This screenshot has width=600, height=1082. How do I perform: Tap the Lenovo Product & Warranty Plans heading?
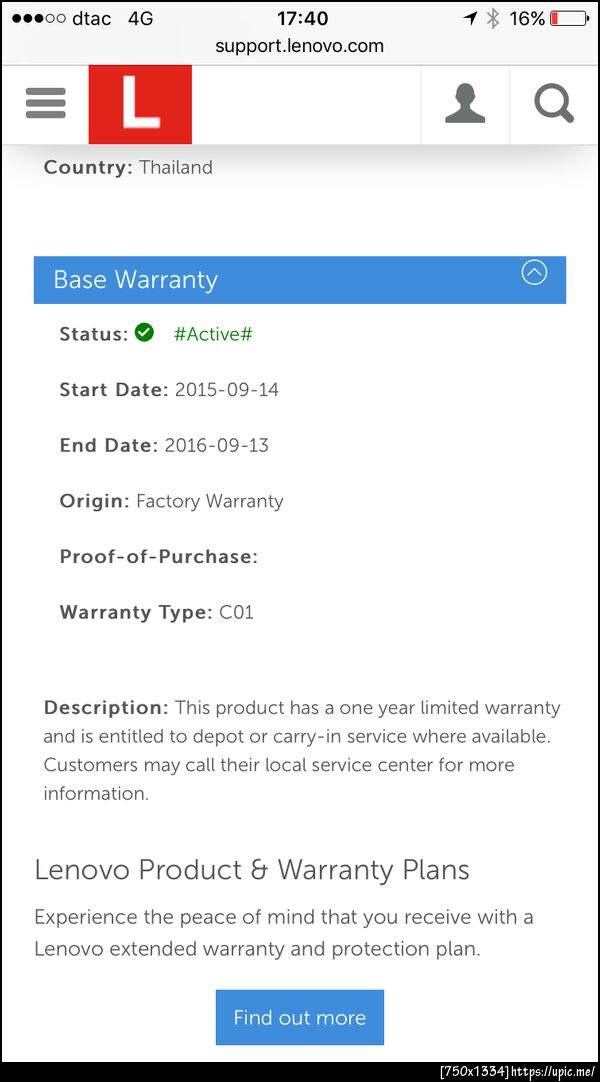point(252,869)
